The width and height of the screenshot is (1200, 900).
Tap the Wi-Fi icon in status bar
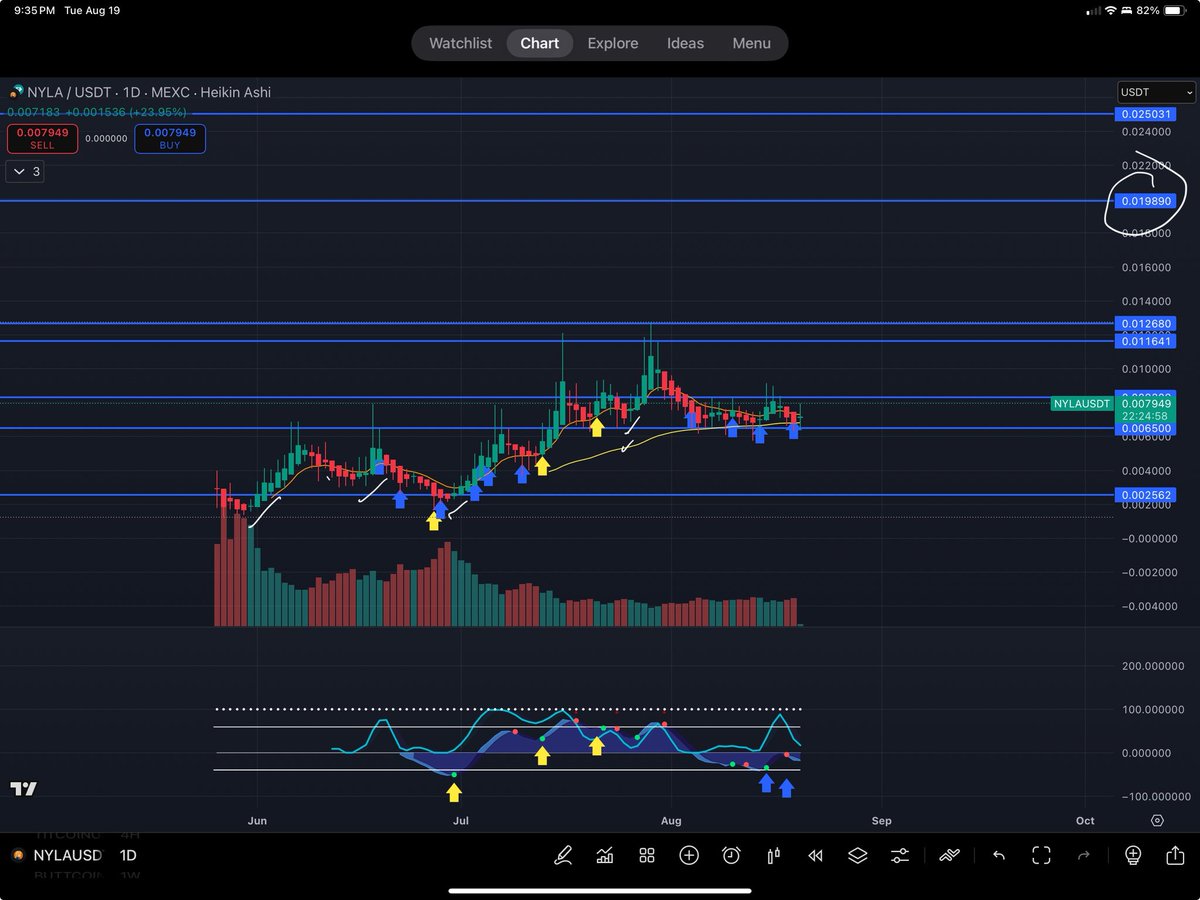[x=1110, y=10]
